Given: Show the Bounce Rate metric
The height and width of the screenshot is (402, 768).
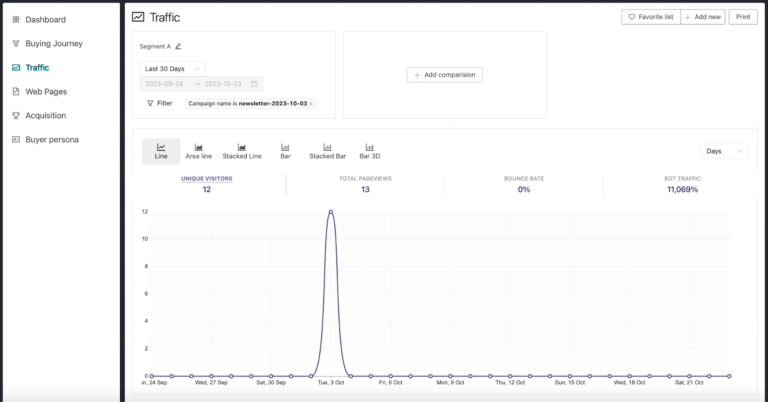Looking at the screenshot, I should click(x=524, y=183).
